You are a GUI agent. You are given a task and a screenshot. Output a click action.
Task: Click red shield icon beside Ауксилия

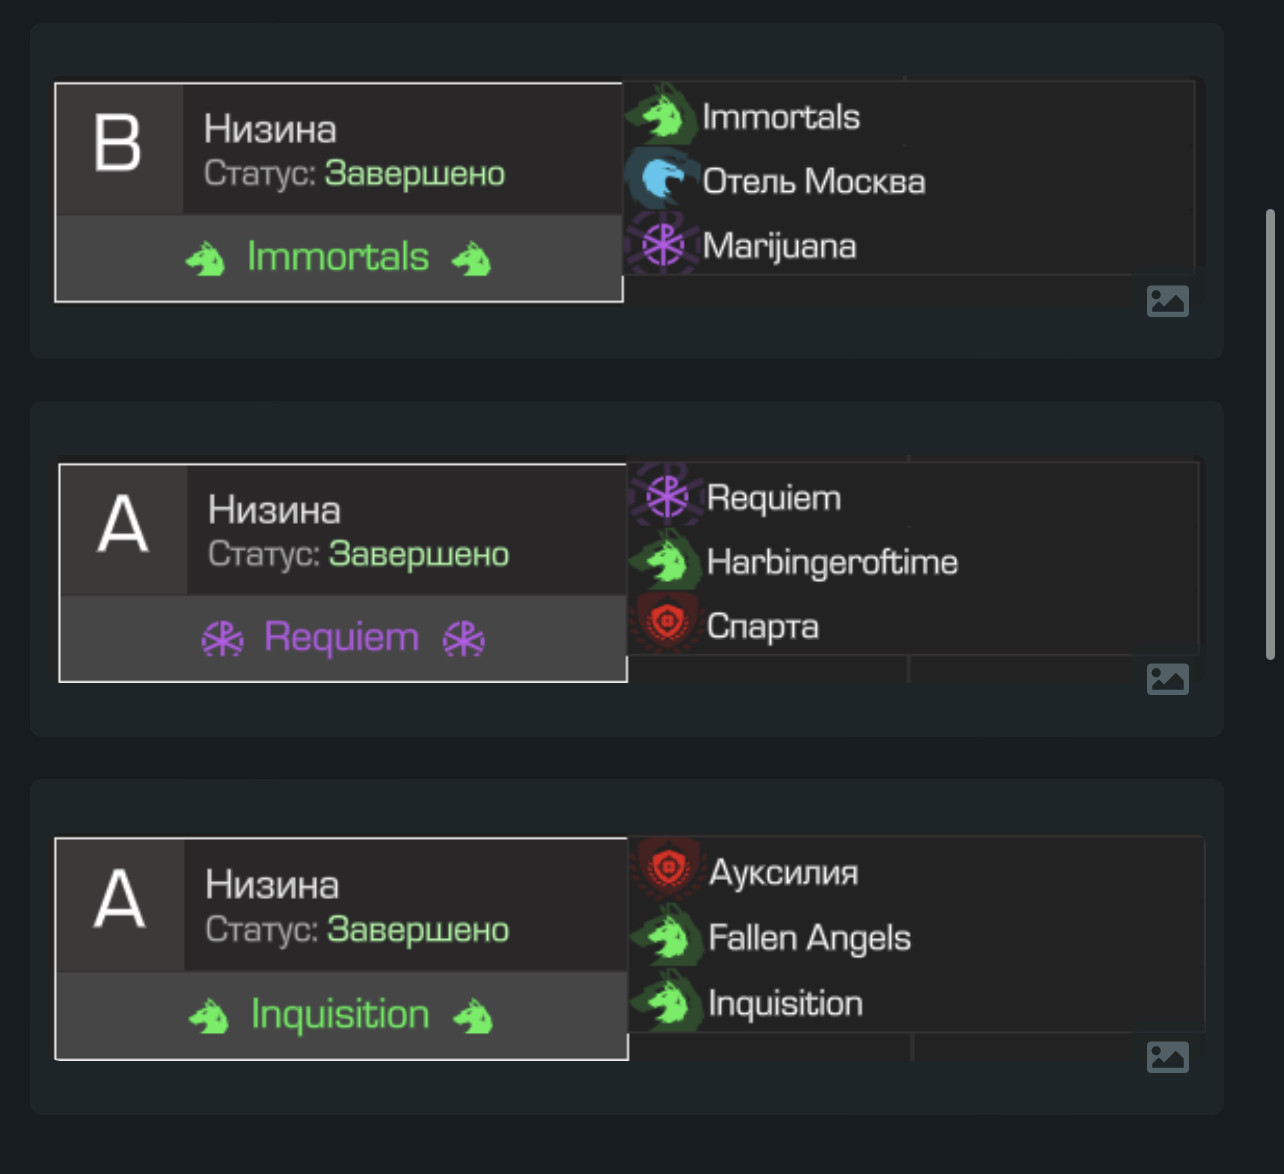click(x=668, y=871)
